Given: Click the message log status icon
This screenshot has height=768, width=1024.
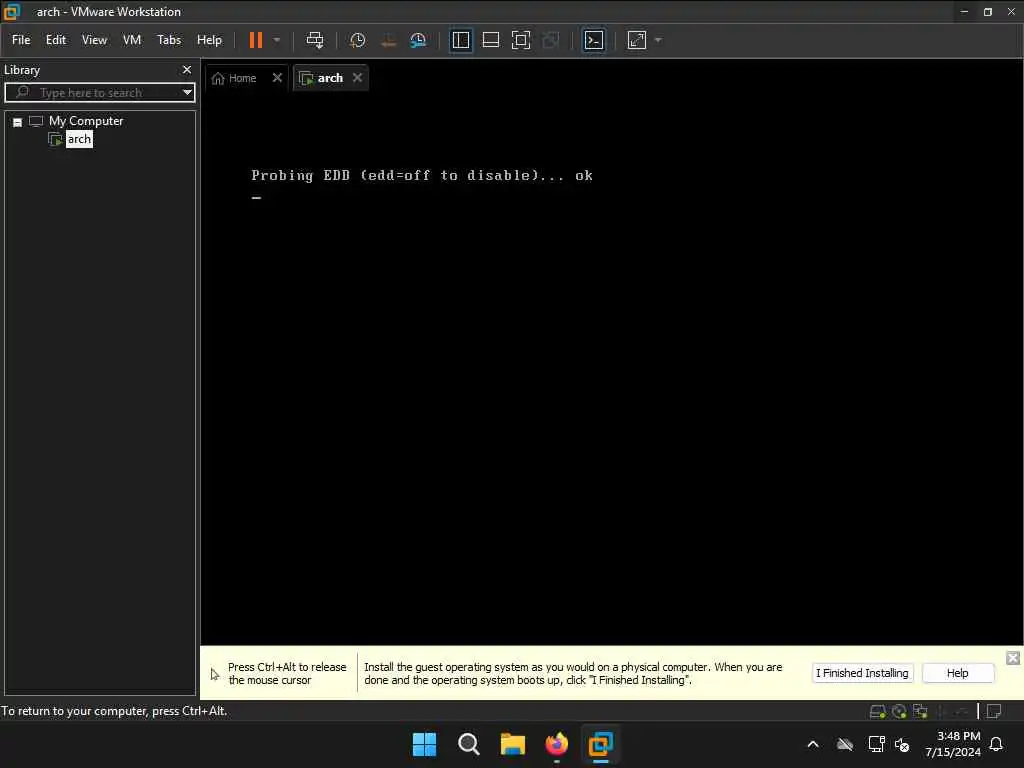Looking at the screenshot, I should [x=994, y=711].
